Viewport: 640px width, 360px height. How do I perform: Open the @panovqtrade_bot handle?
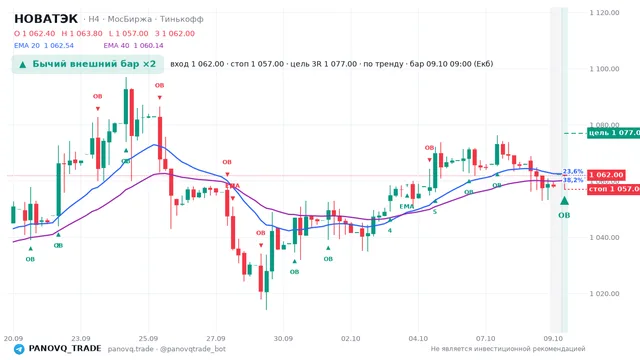(193, 349)
